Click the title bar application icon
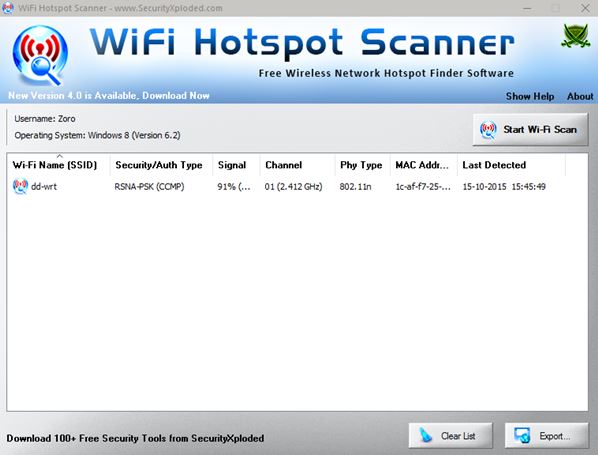The height and width of the screenshot is (455, 598). (x=8, y=8)
